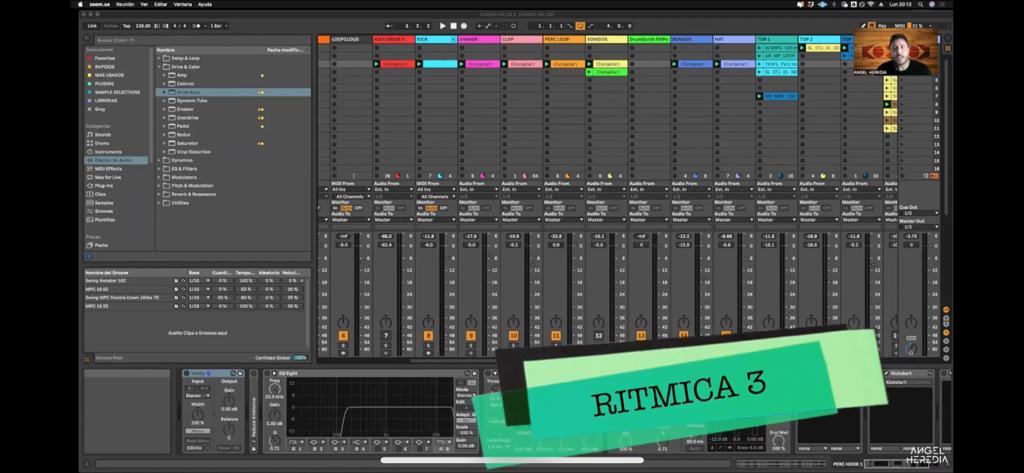This screenshot has width=1024, height=473.
Task: Select the Favoritos collection
Action: [104, 58]
